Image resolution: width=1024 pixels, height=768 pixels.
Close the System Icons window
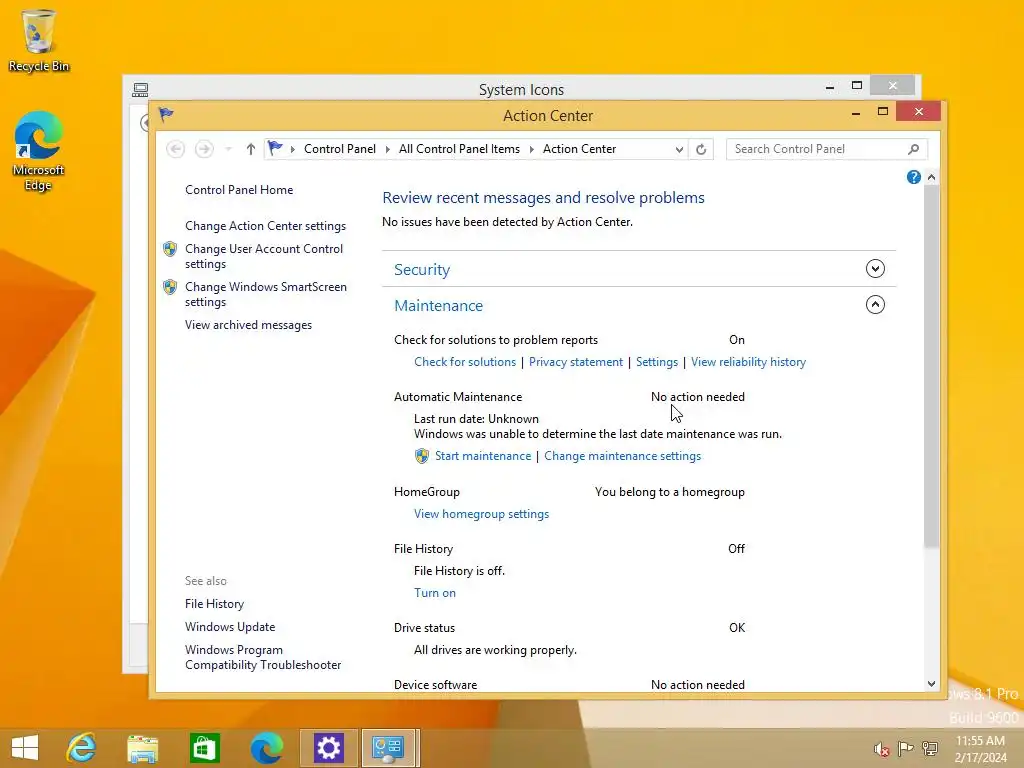coord(892,86)
